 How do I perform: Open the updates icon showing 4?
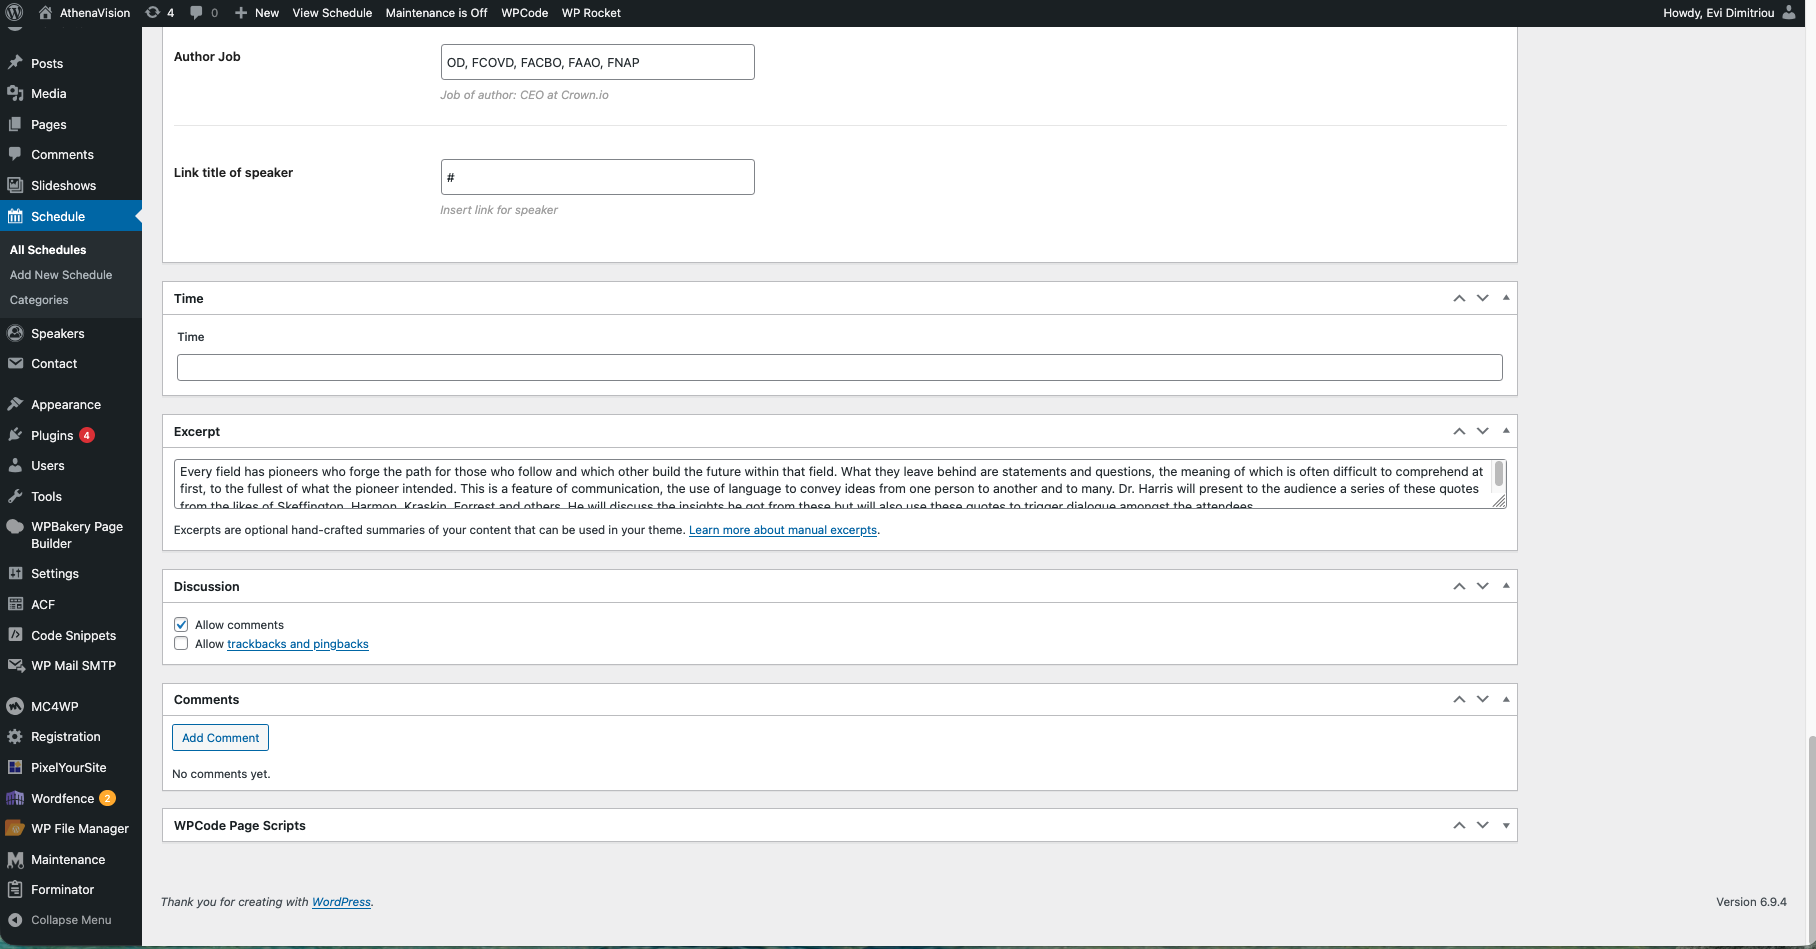(x=152, y=13)
